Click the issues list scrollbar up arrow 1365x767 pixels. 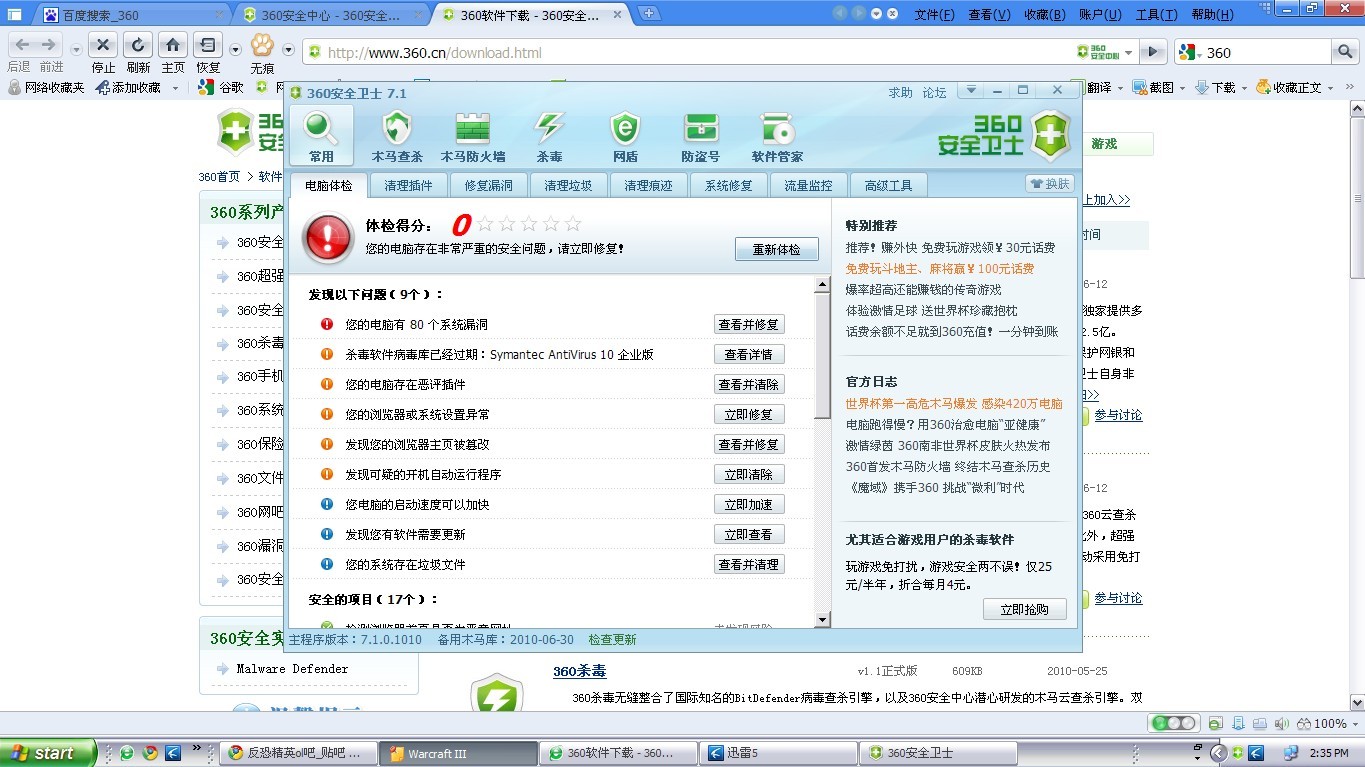pyautogui.click(x=823, y=285)
